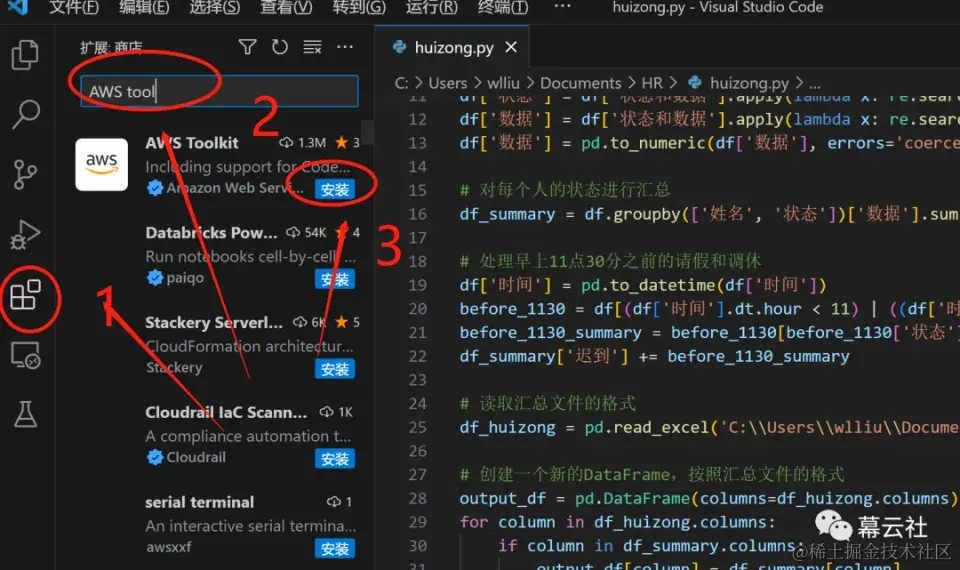Click the extensions list scrollbar thumb
960x570 pixels.
(x=367, y=131)
